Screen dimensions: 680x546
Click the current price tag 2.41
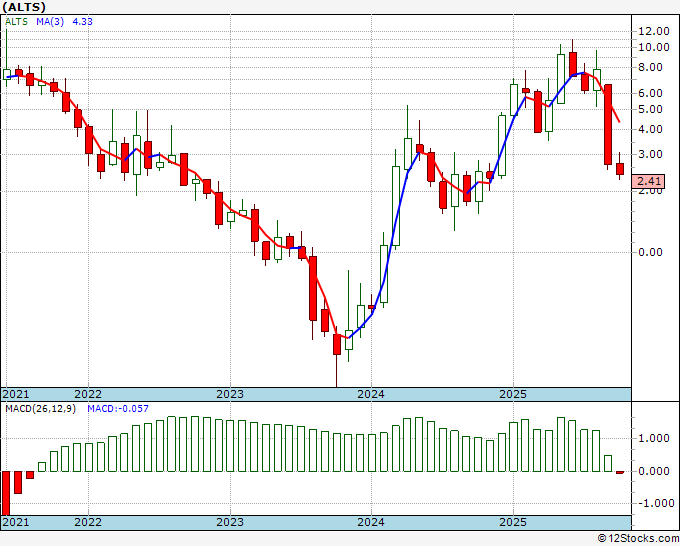click(648, 181)
